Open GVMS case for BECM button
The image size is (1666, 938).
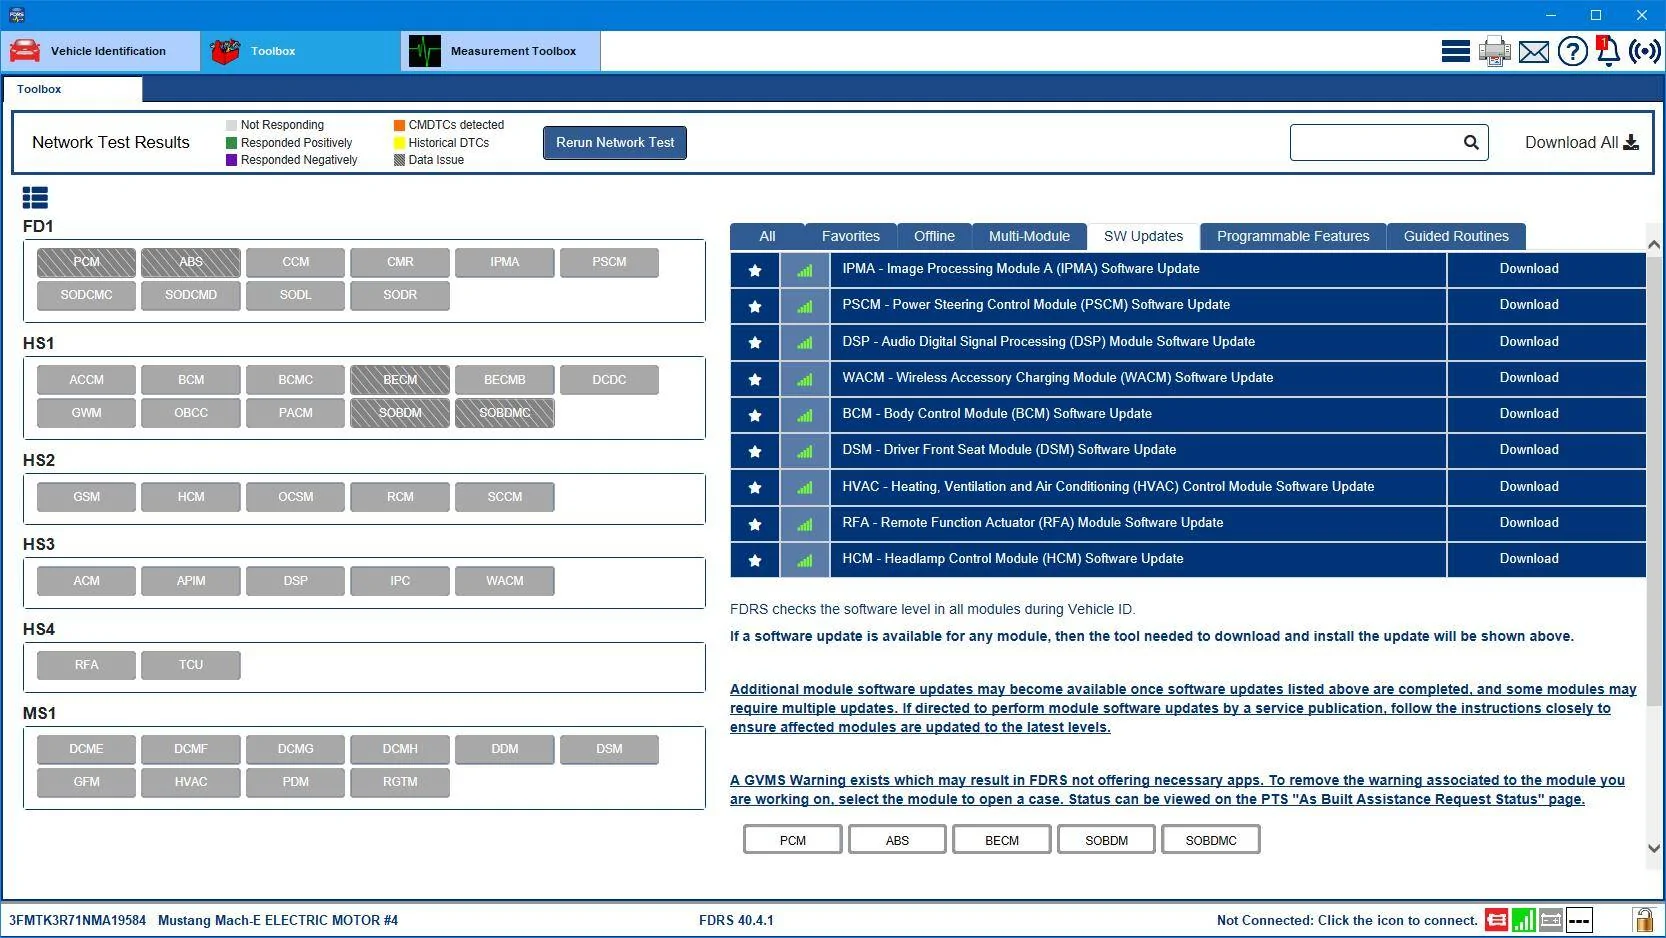(x=1002, y=840)
